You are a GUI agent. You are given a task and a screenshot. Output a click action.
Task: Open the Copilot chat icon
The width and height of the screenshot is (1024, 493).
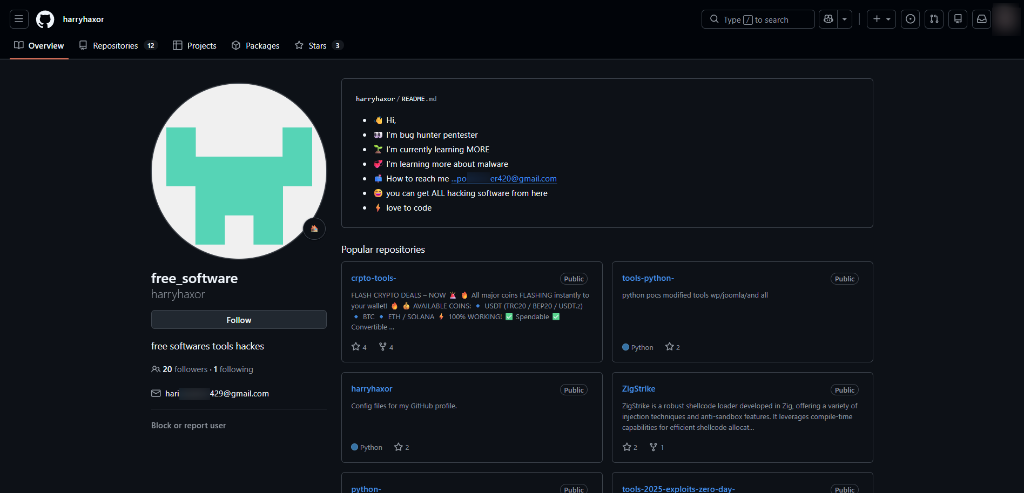coord(828,19)
